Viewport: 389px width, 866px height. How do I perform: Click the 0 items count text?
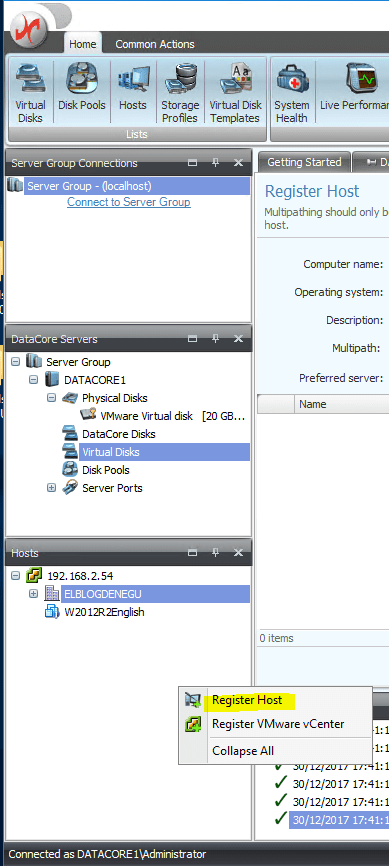(x=276, y=638)
